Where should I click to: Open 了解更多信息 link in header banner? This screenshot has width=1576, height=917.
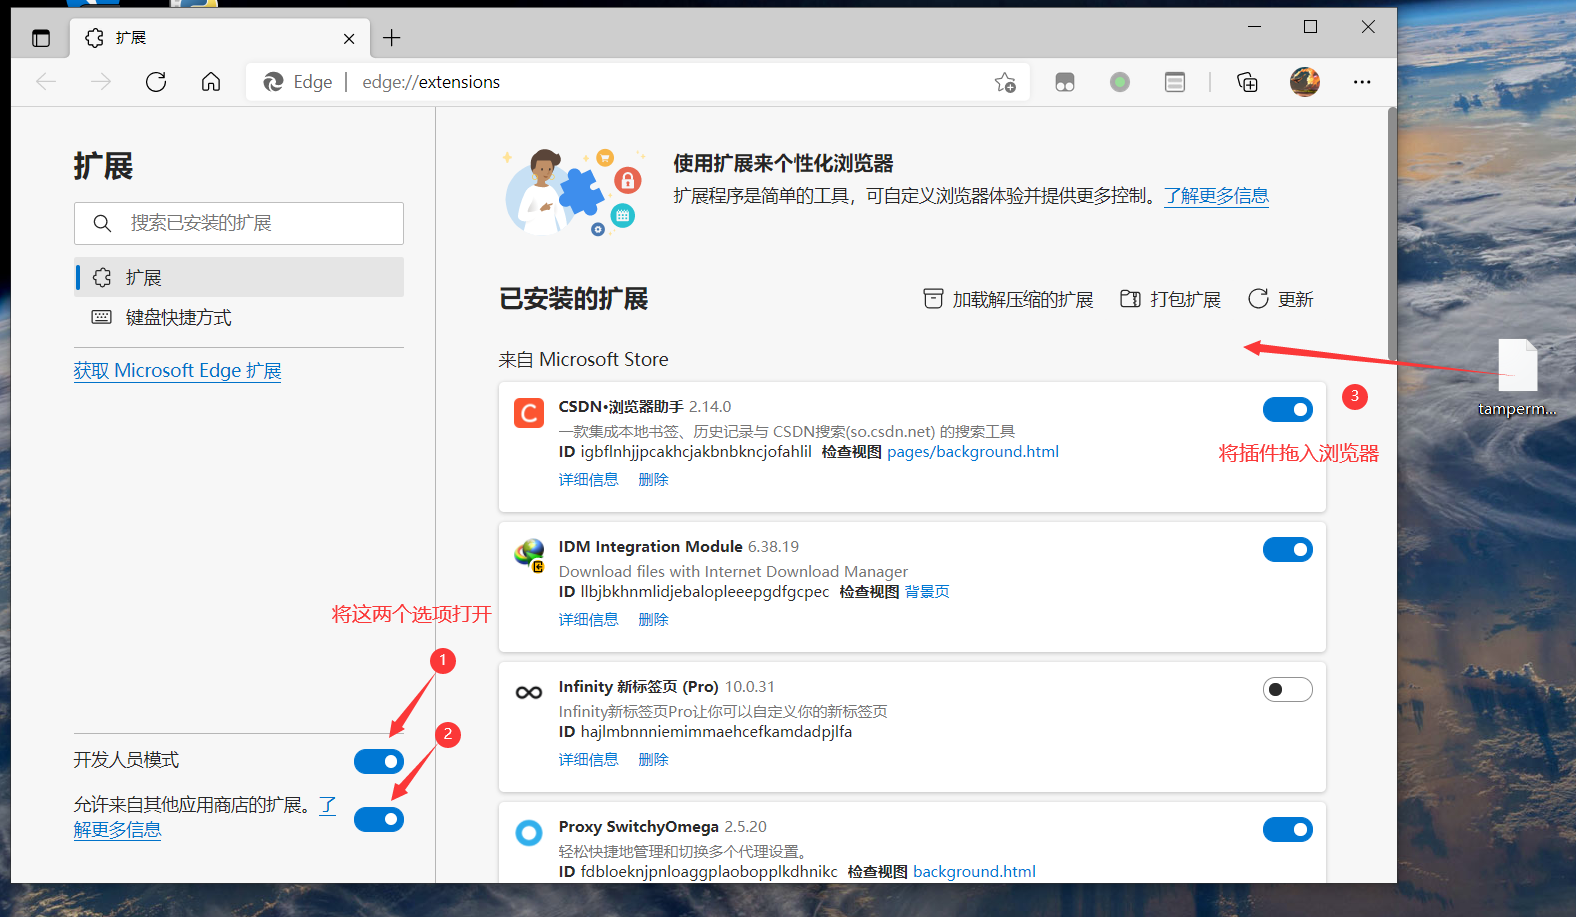(1216, 196)
